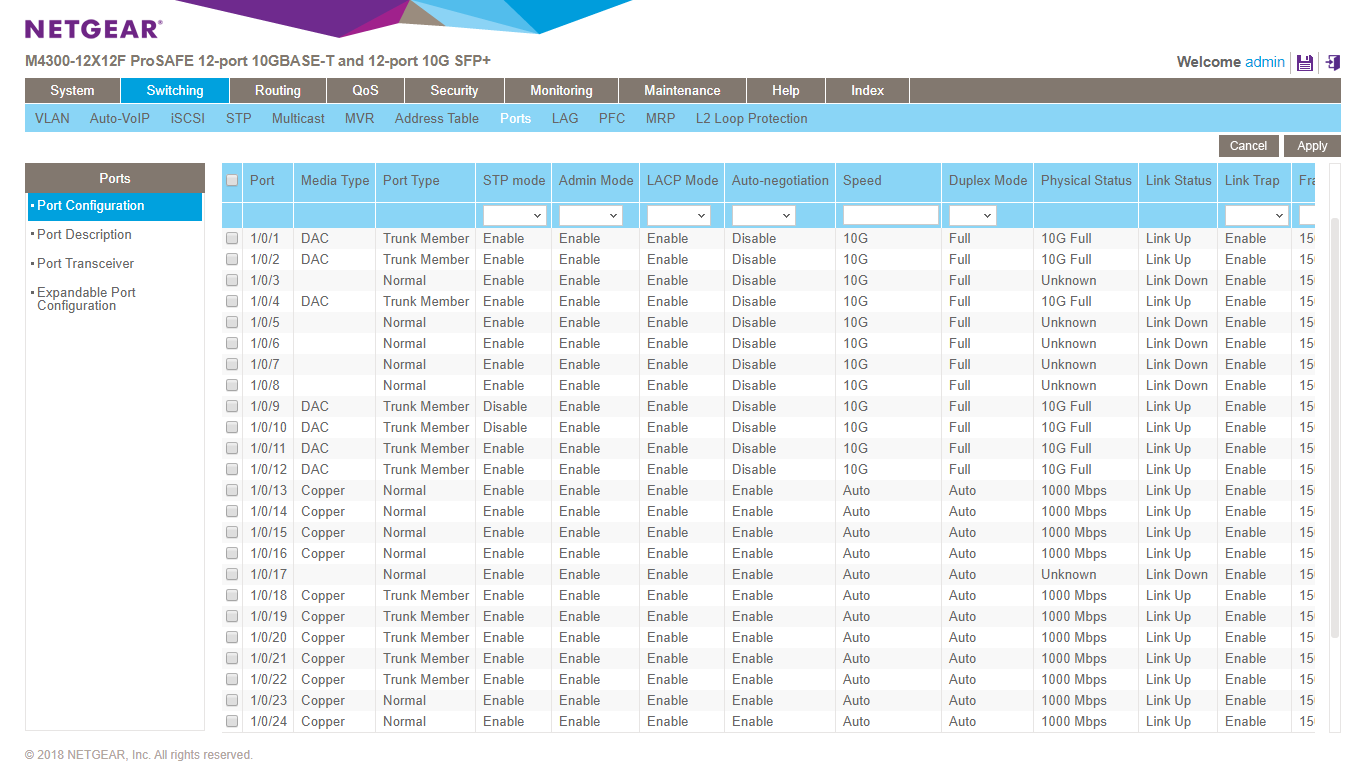1366x768 pixels.
Task: Click the Apply button
Action: (x=1312, y=146)
